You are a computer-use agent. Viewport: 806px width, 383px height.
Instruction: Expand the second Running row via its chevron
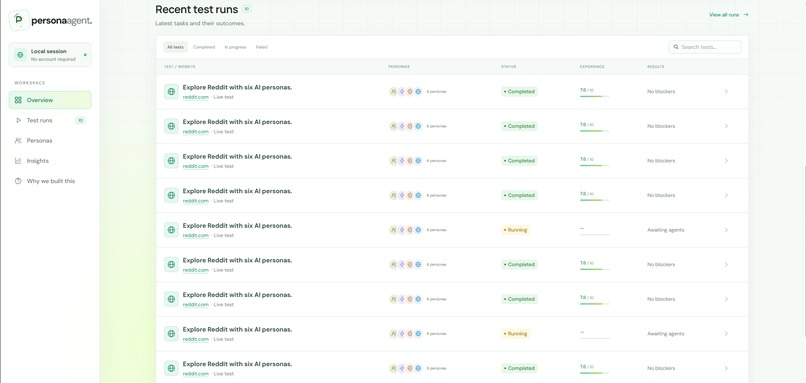726,334
